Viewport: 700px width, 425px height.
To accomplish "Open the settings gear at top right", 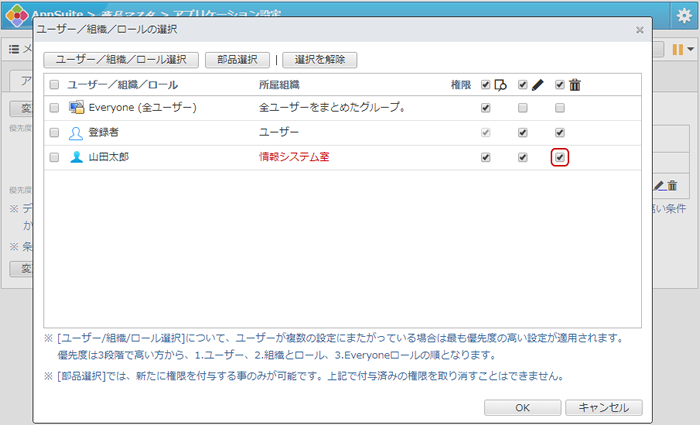I will pos(684,15).
